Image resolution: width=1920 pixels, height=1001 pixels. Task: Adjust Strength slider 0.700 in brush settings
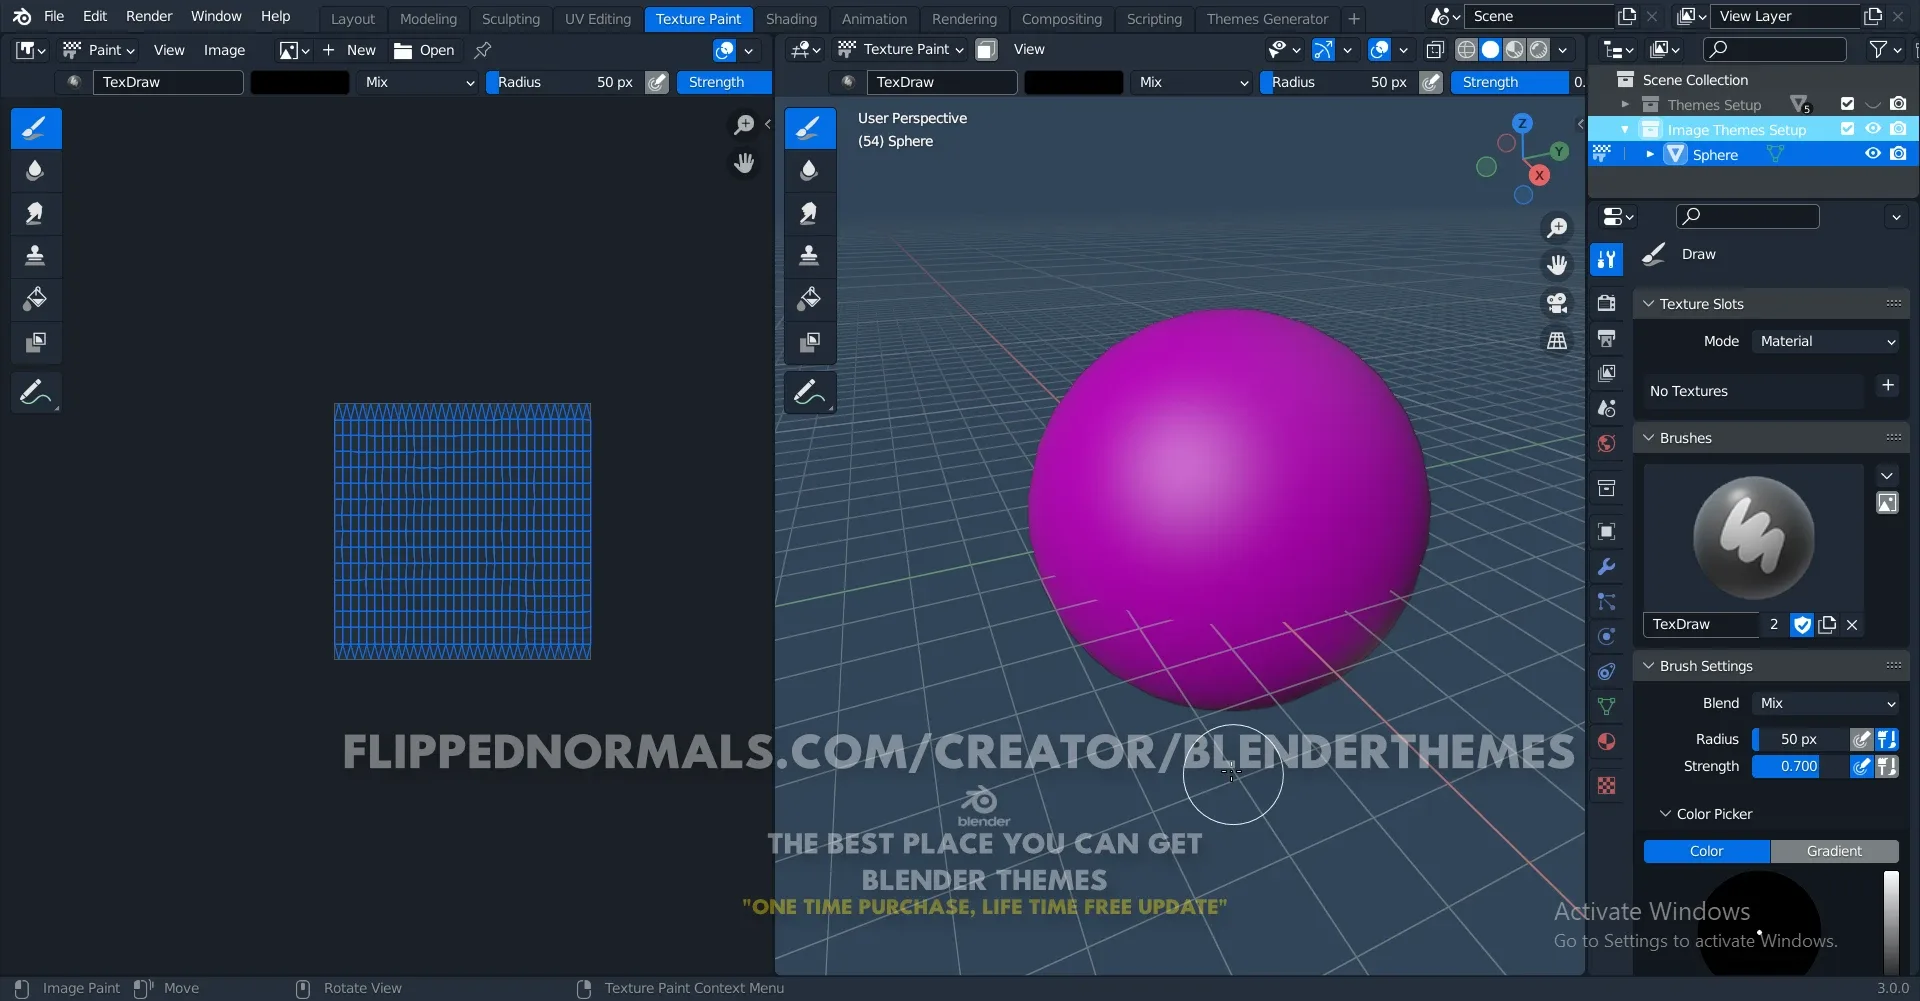1799,766
